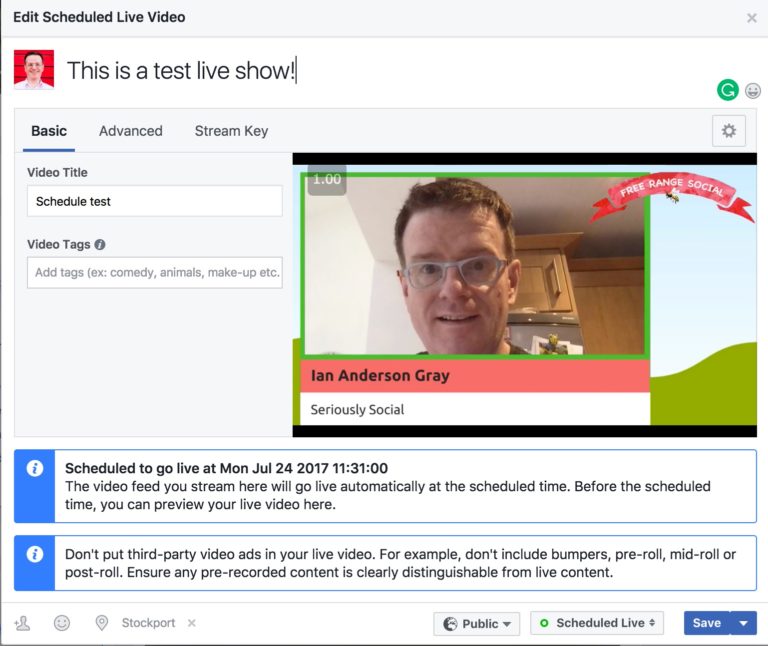Close the Edit Scheduled Live Video dialog
The image size is (768, 646).
point(751,18)
